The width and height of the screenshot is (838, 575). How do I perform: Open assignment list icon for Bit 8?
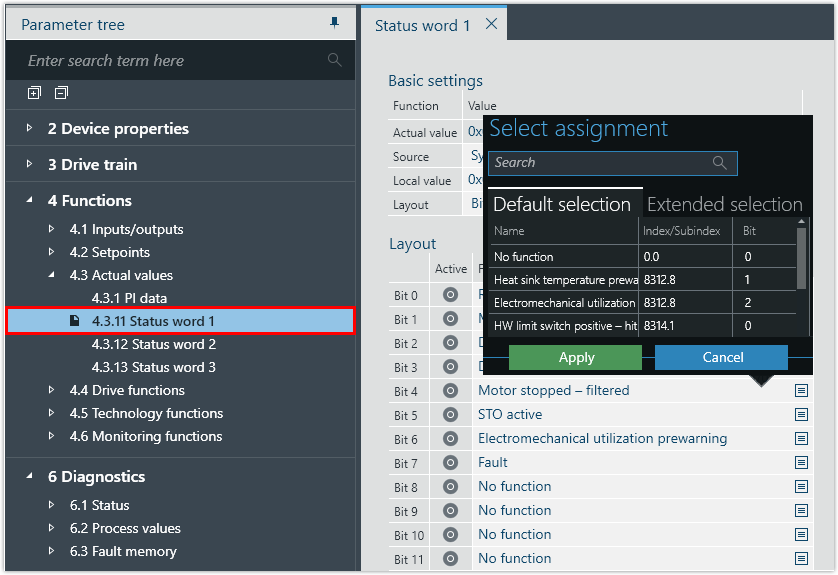(x=801, y=486)
